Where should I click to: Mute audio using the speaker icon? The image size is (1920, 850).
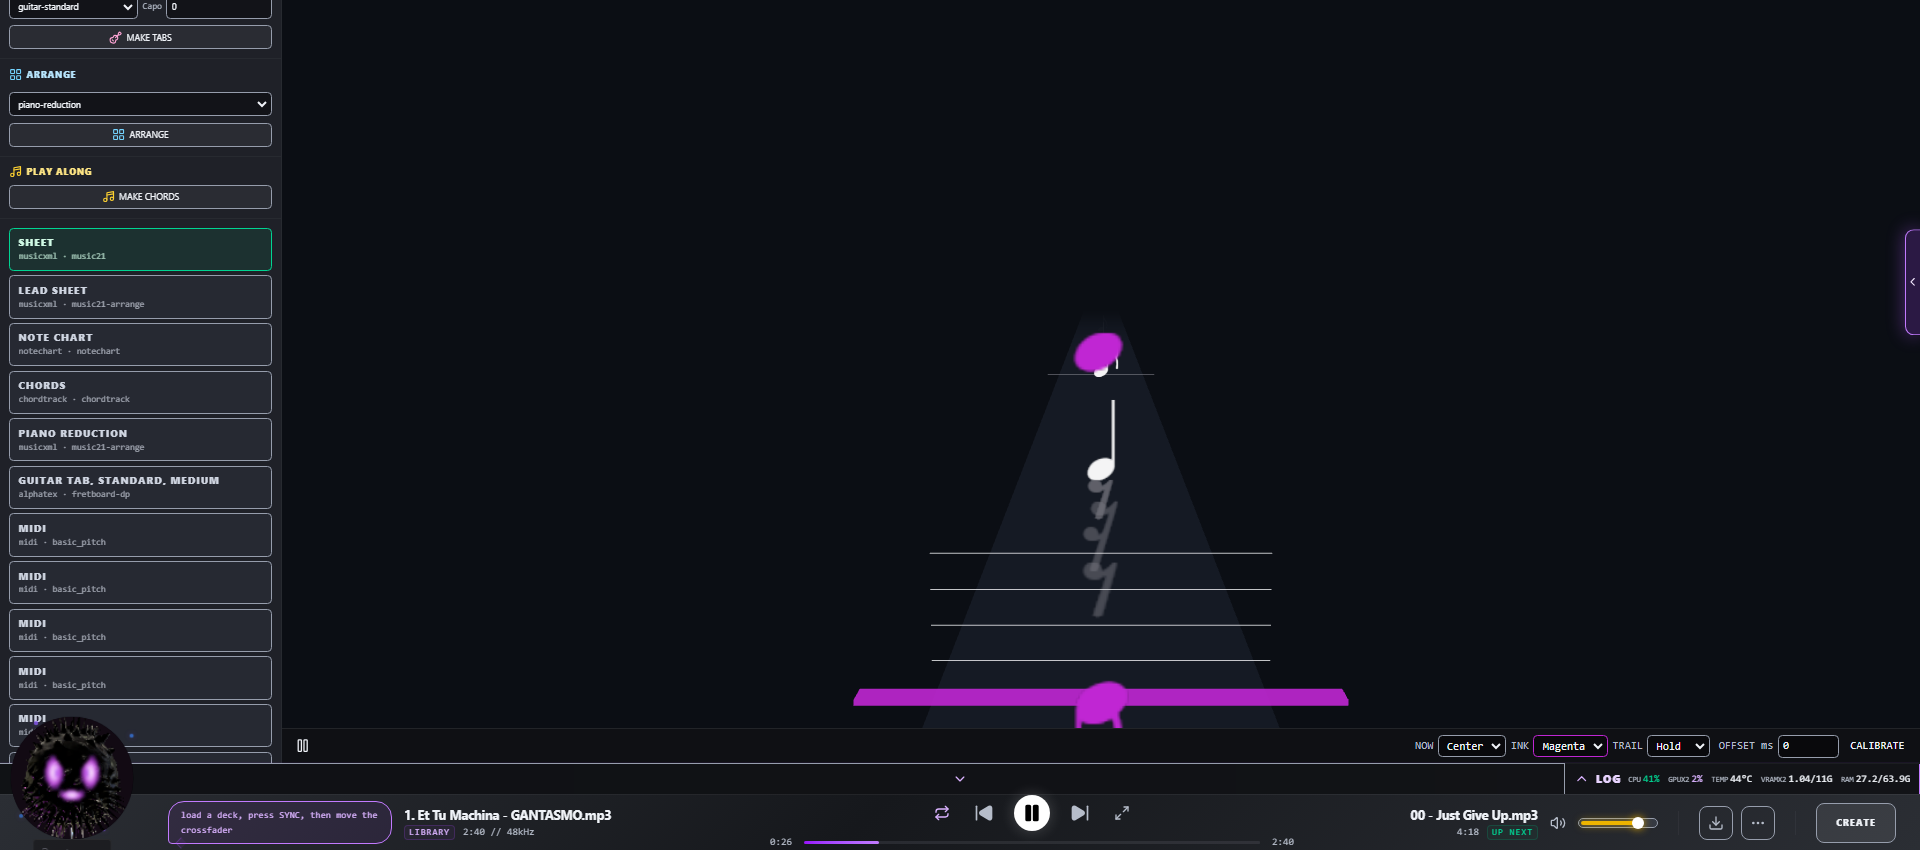click(1558, 823)
